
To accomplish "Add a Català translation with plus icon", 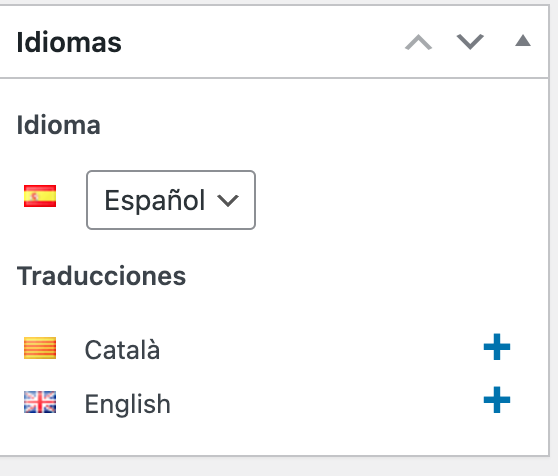I will [x=497, y=347].
